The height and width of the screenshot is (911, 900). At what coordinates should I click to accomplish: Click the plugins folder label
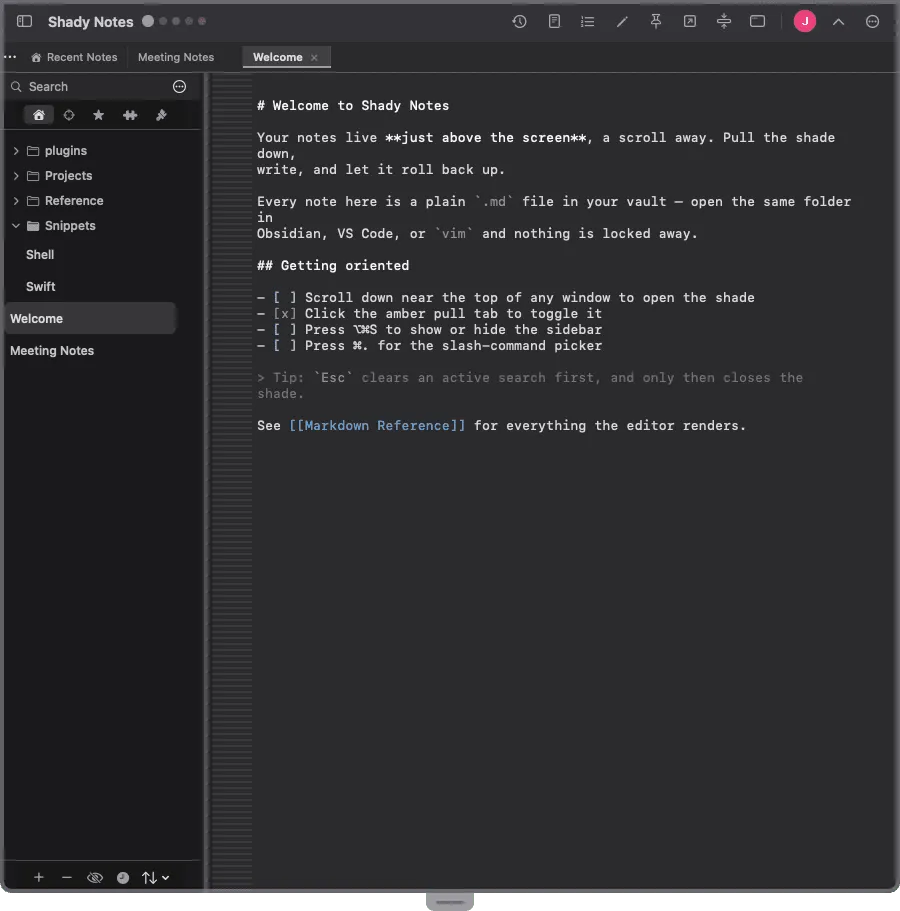point(66,151)
